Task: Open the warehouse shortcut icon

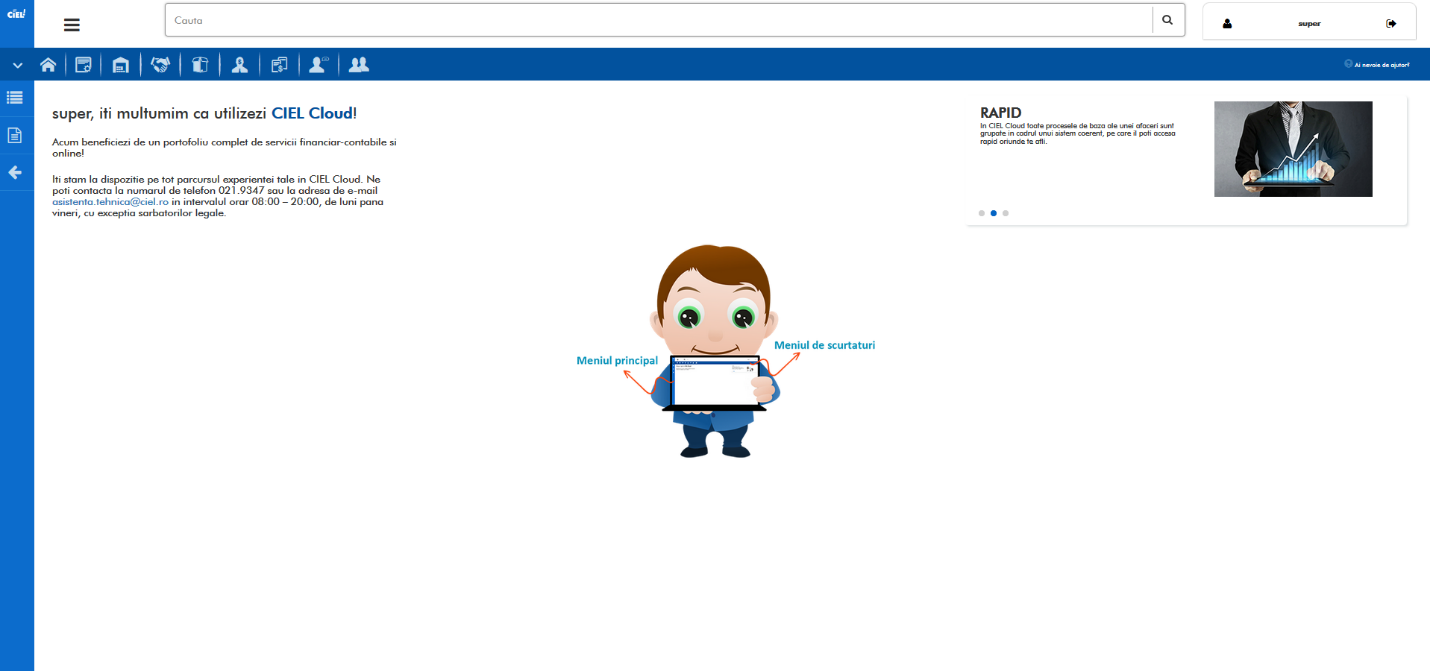Action: [121, 65]
